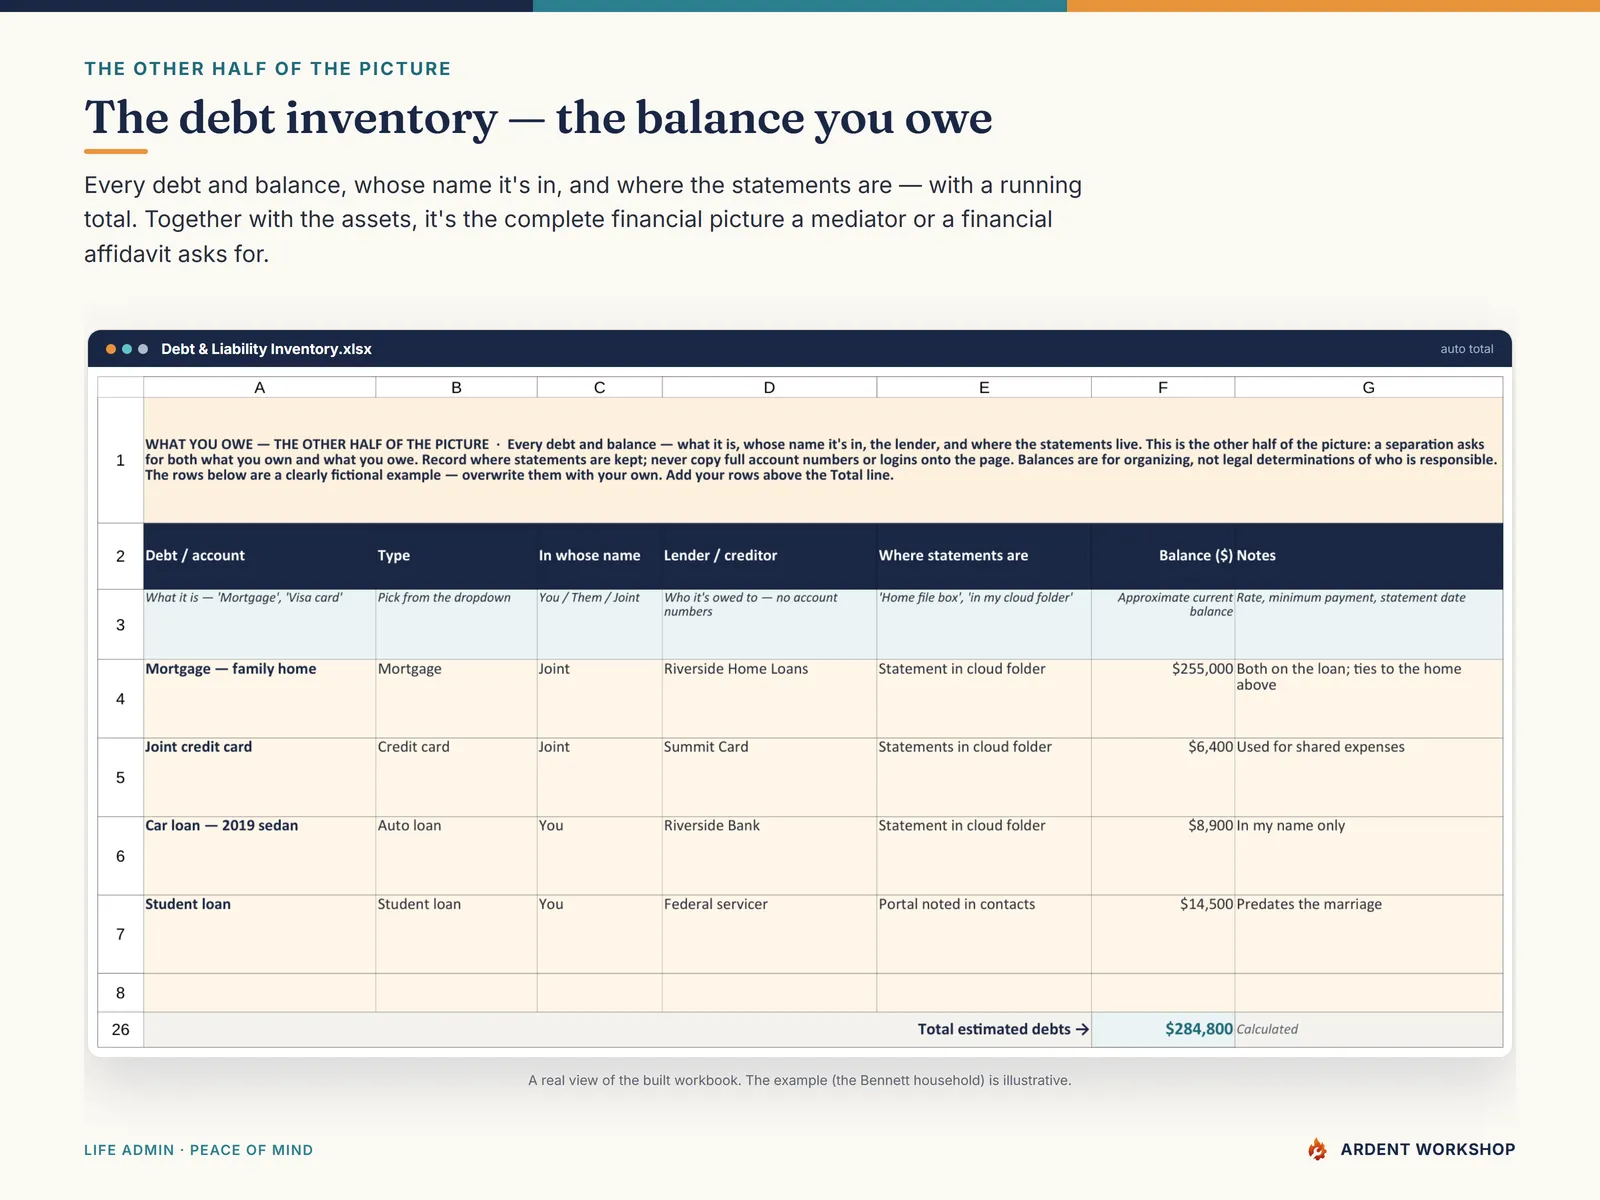Click the 'Type' header cell
This screenshot has width=1600, height=1200.
(456, 556)
